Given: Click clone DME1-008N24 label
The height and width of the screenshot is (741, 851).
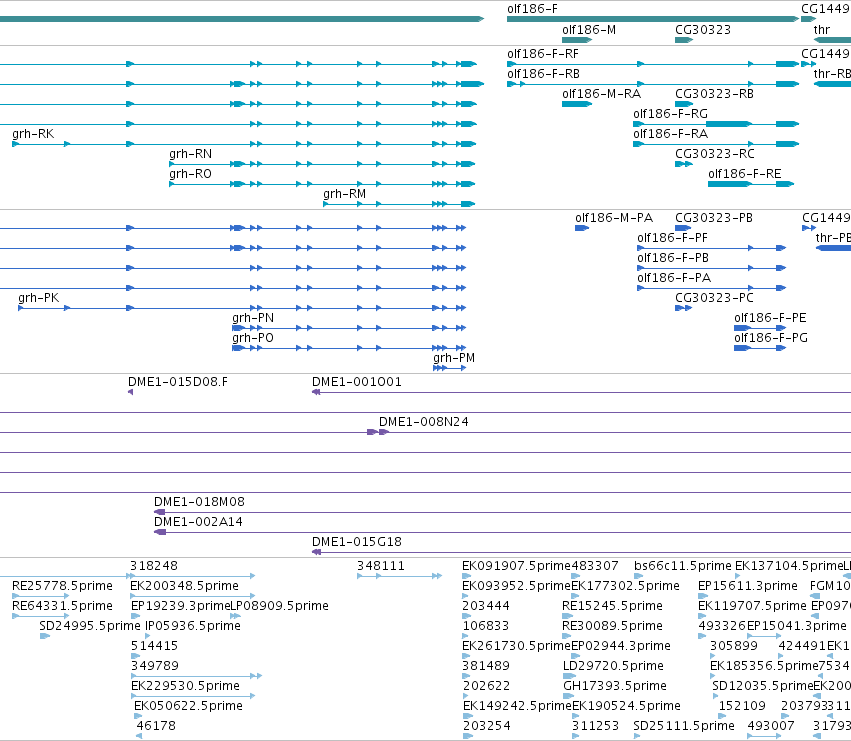Looking at the screenshot, I should coord(424,422).
